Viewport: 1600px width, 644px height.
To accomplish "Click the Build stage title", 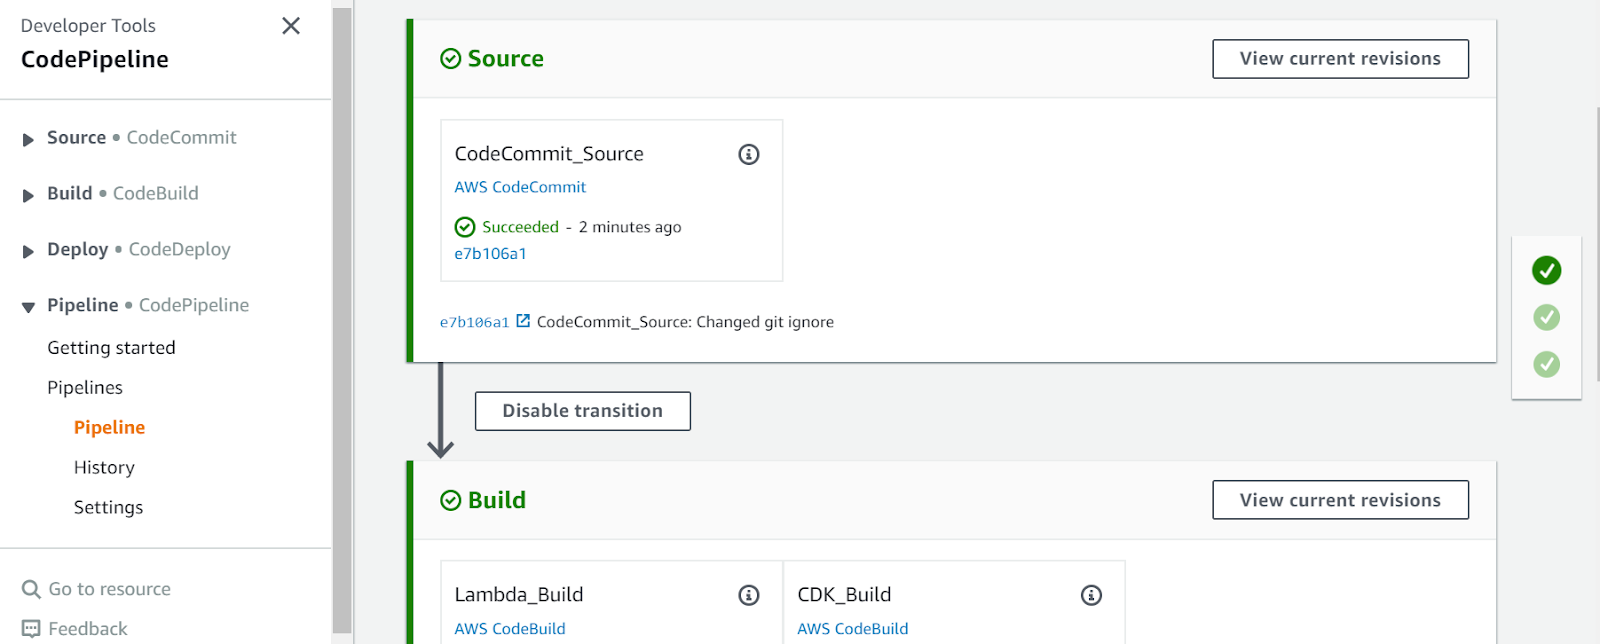I will click(x=496, y=500).
